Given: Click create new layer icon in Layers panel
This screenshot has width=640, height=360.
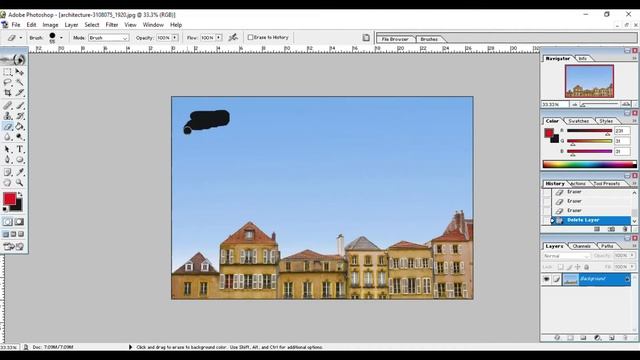Looking at the screenshot, I should coord(611,338).
